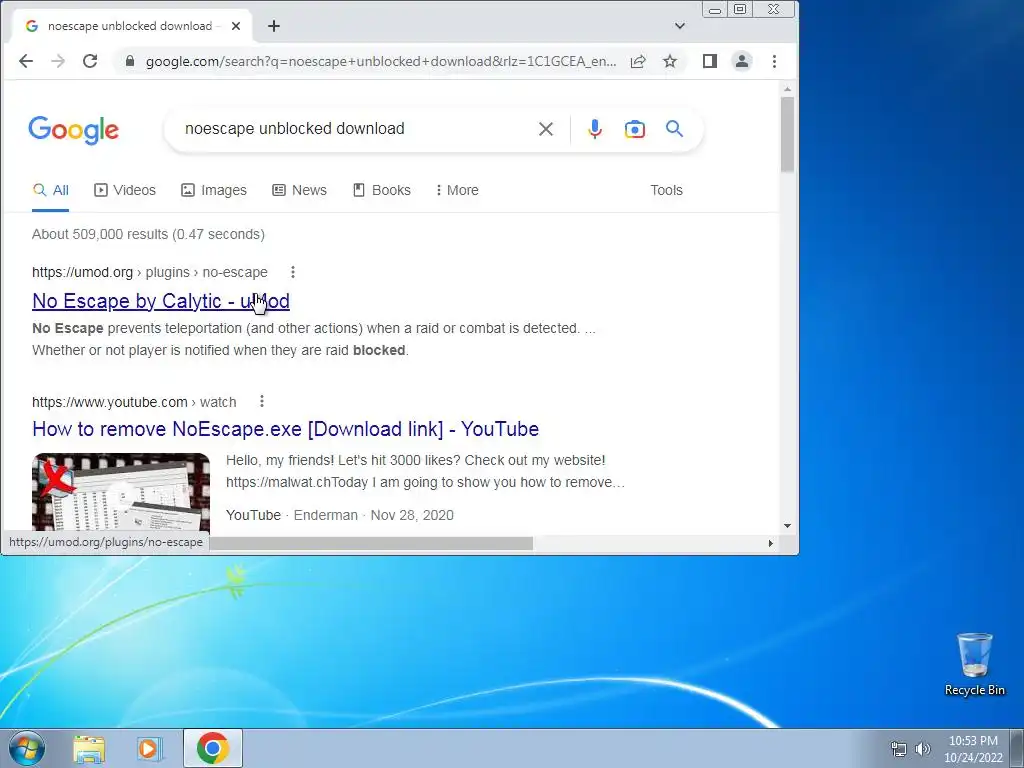Viewport: 1024px width, 768px height.
Task: Bookmark this tab with the star
Action: [x=670, y=61]
